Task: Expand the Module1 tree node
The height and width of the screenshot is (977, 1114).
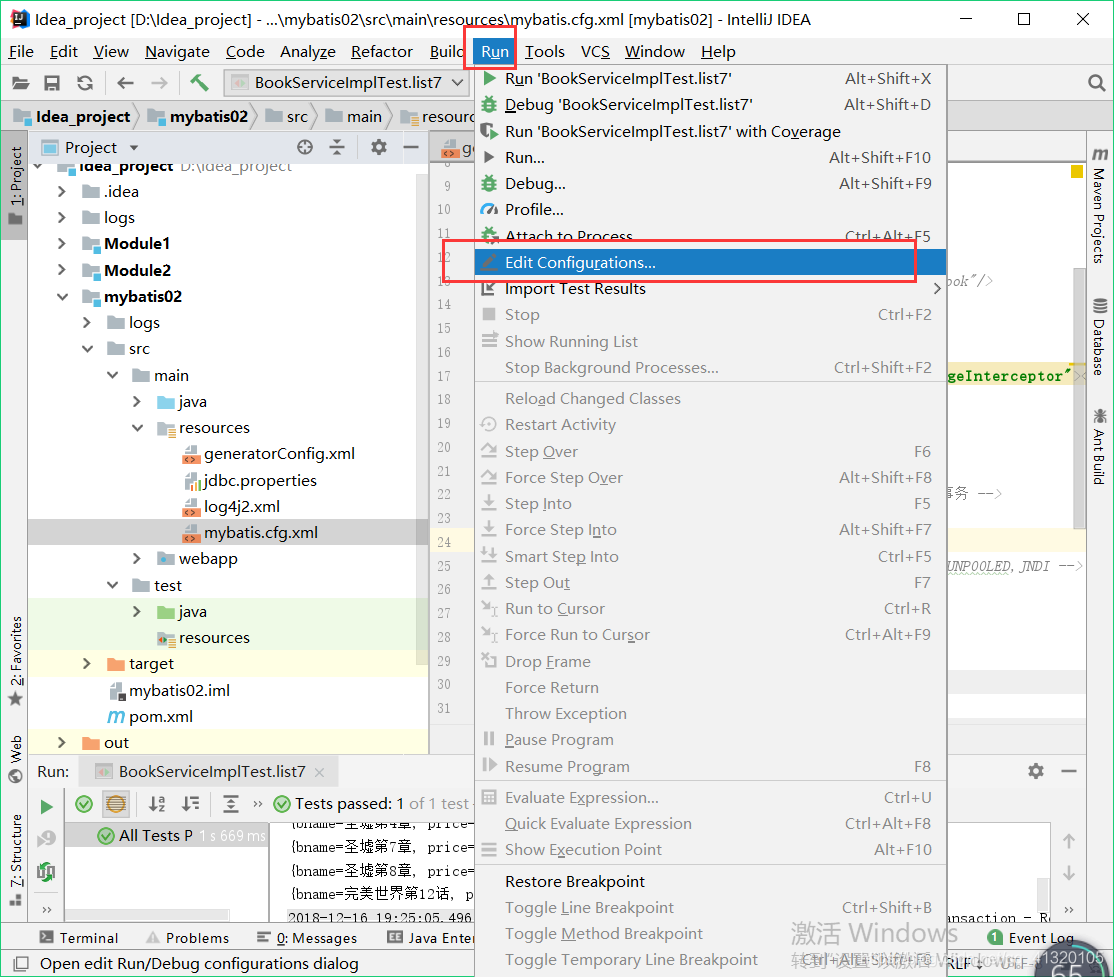Action: (x=62, y=244)
